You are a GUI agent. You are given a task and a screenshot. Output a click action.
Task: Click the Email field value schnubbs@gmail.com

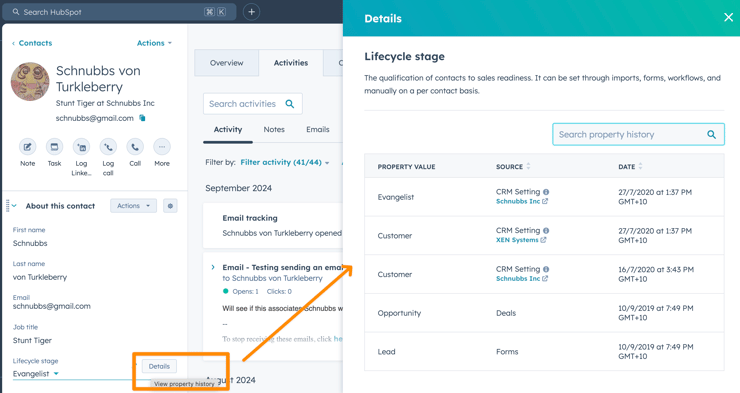(x=51, y=306)
